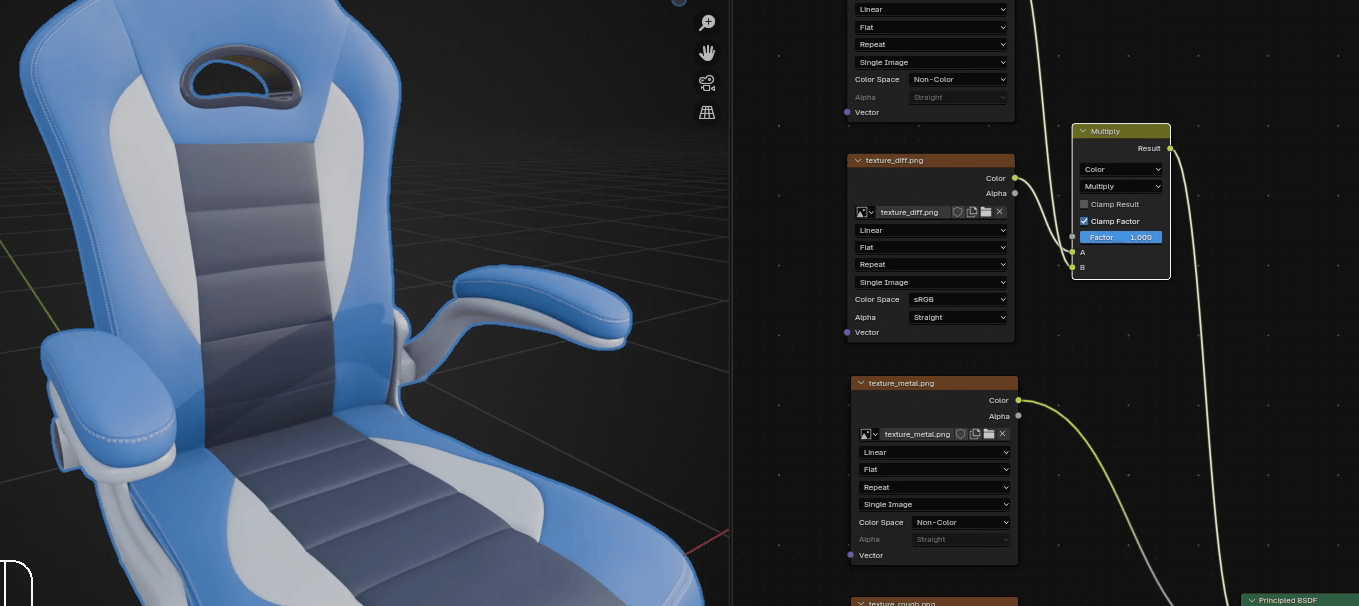Collapse the Principled BSDF node
Screen dimensions: 1359x606
1251,600
